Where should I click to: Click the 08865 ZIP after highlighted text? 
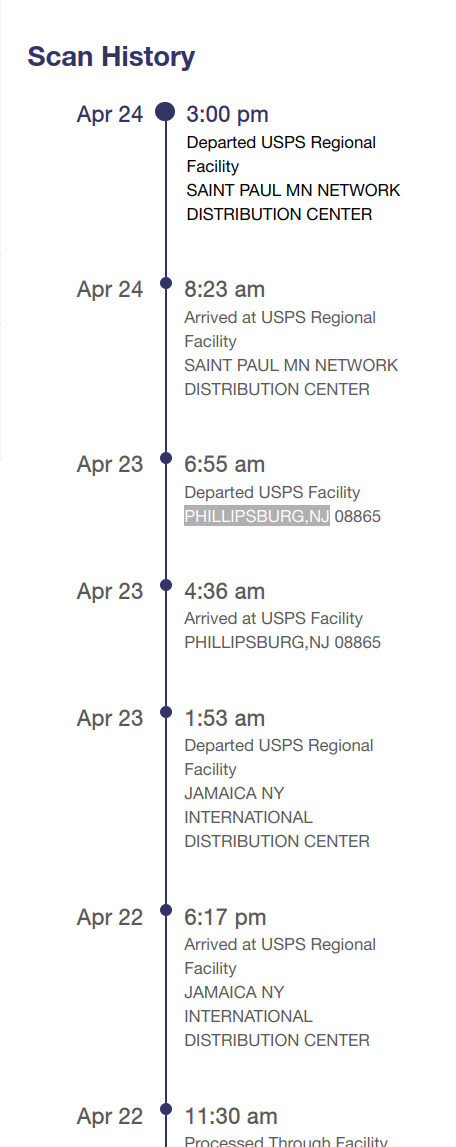click(x=358, y=516)
